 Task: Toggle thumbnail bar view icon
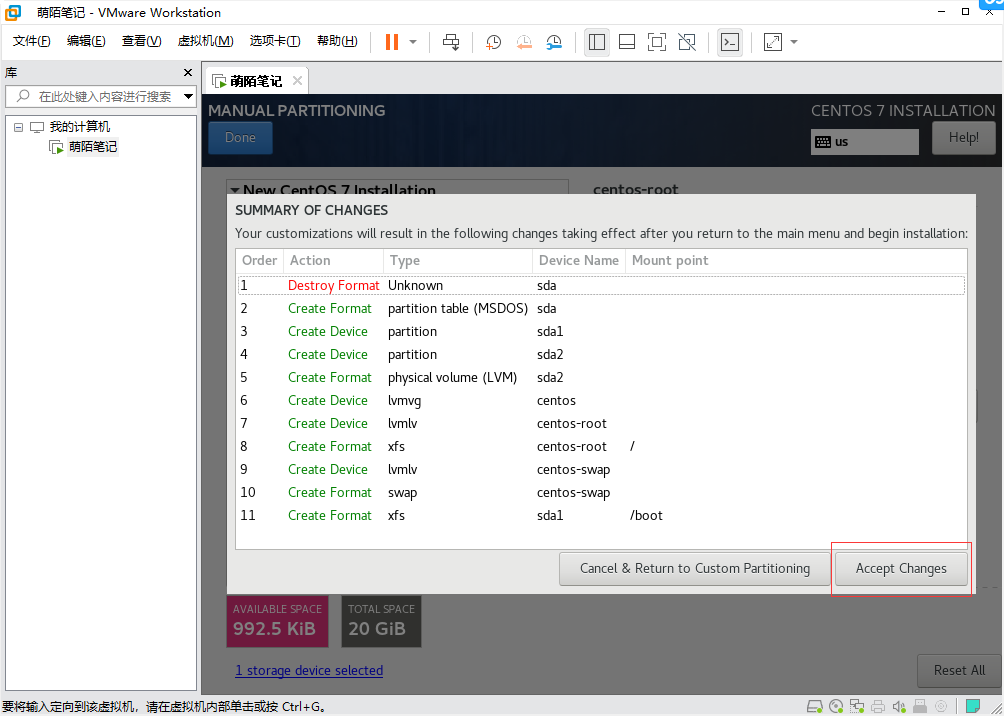click(627, 42)
